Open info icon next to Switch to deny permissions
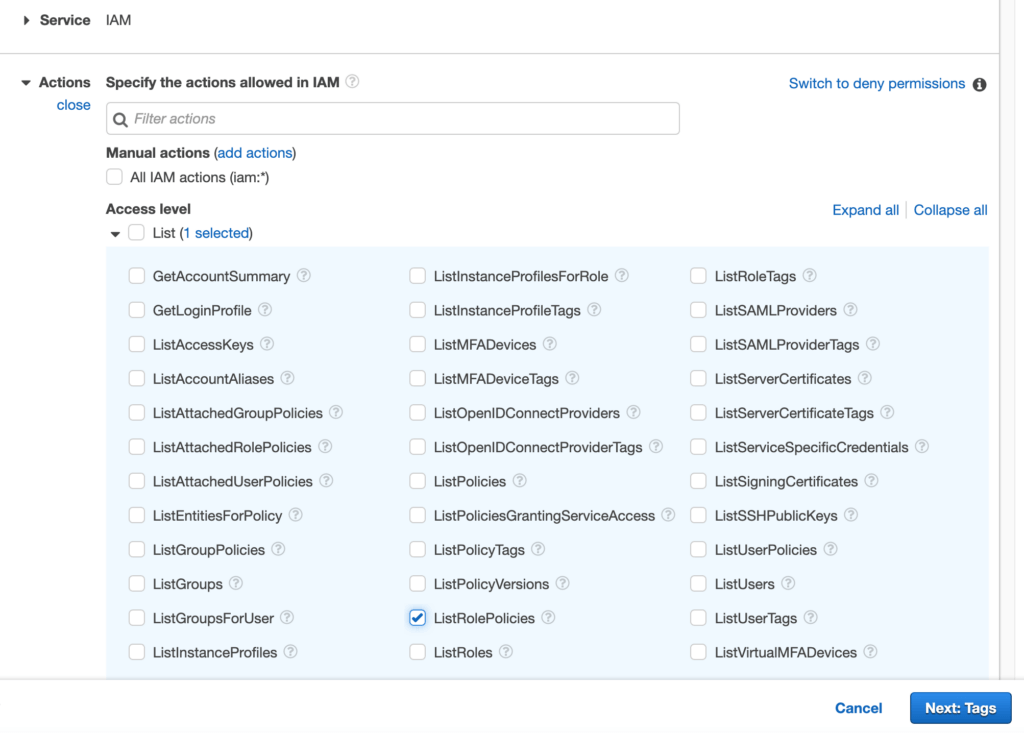Image resolution: width=1024 pixels, height=733 pixels. tap(979, 84)
